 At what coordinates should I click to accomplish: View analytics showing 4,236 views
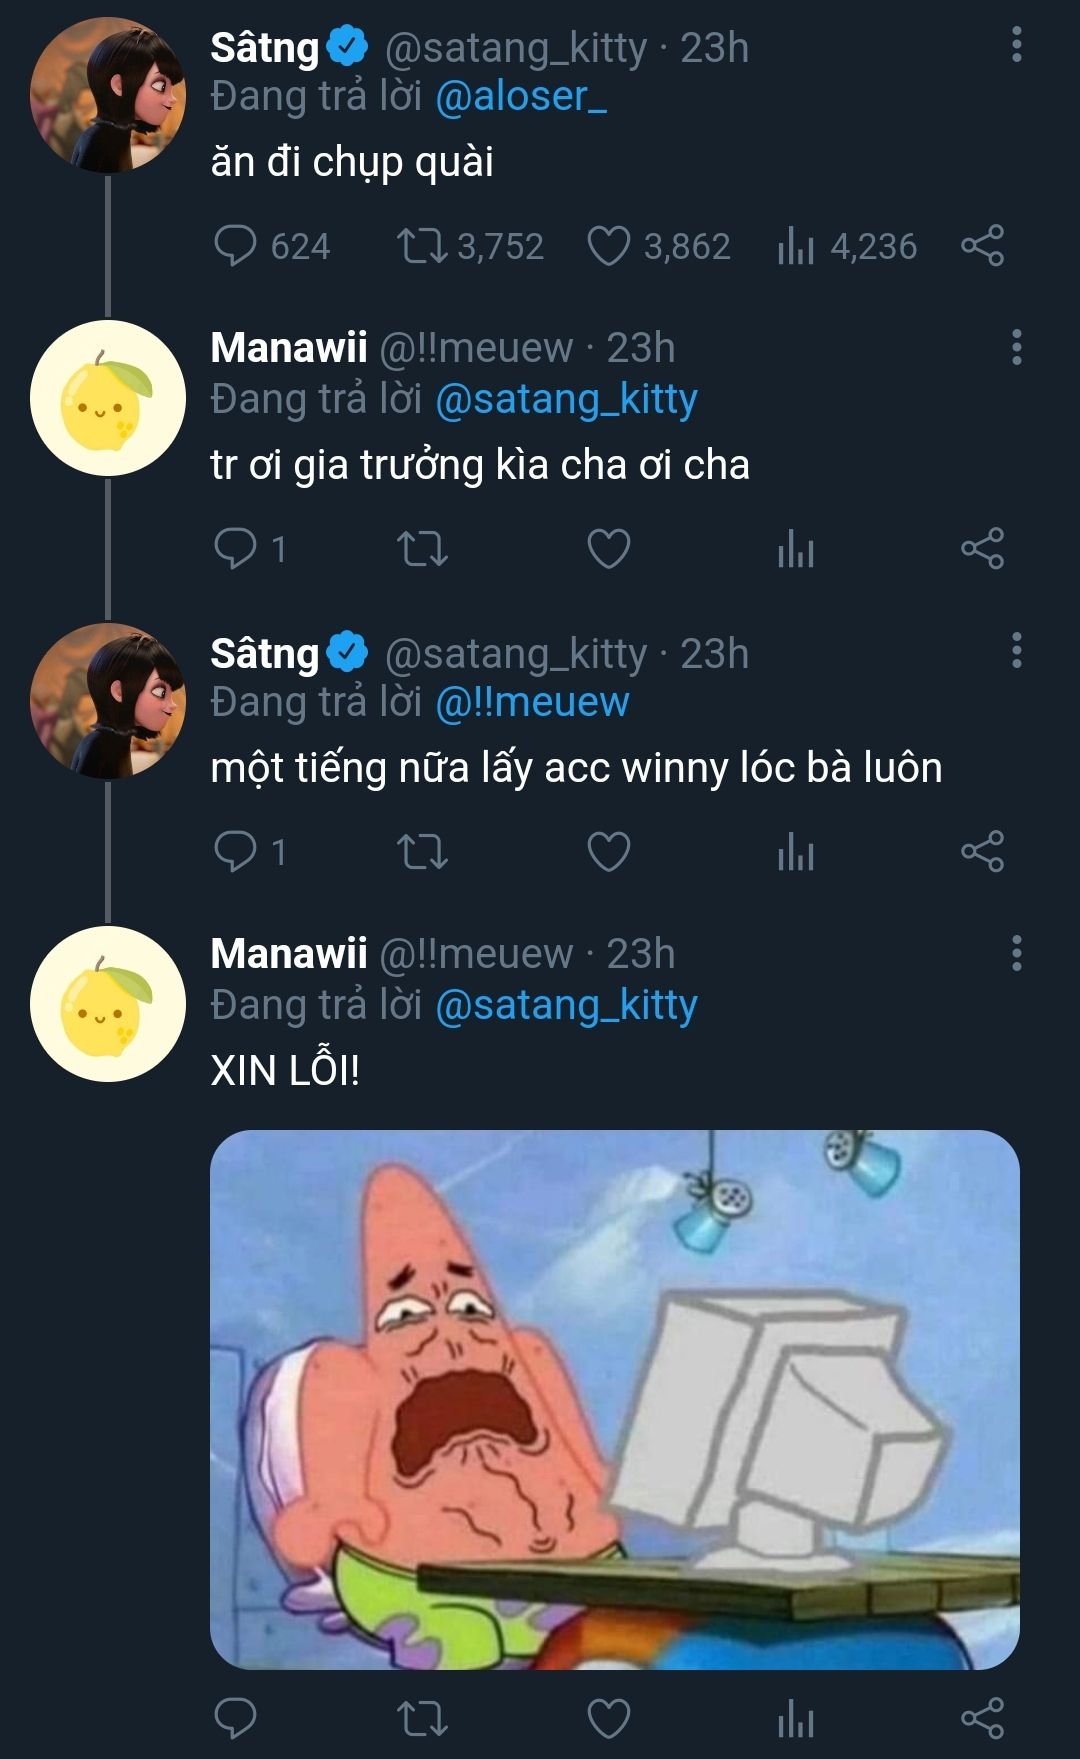tap(796, 246)
